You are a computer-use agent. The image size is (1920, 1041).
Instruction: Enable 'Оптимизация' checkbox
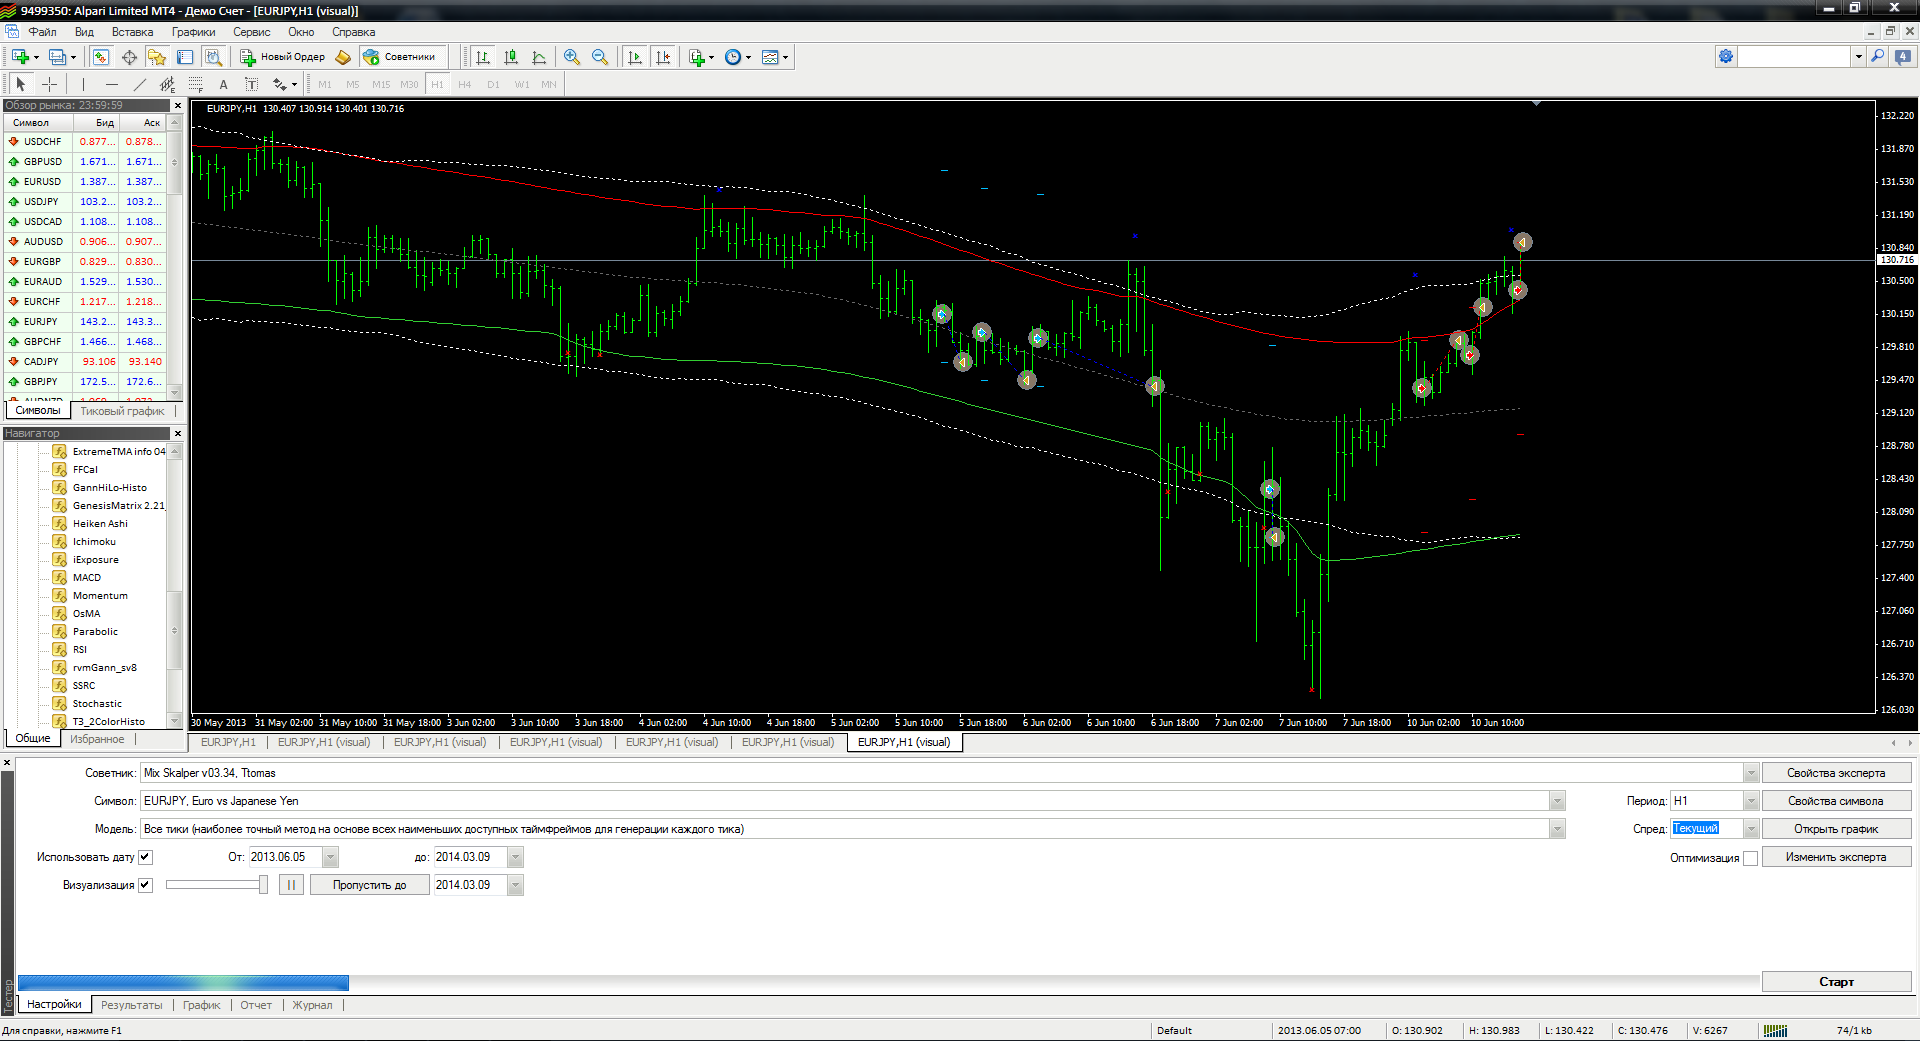pyautogui.click(x=1750, y=858)
